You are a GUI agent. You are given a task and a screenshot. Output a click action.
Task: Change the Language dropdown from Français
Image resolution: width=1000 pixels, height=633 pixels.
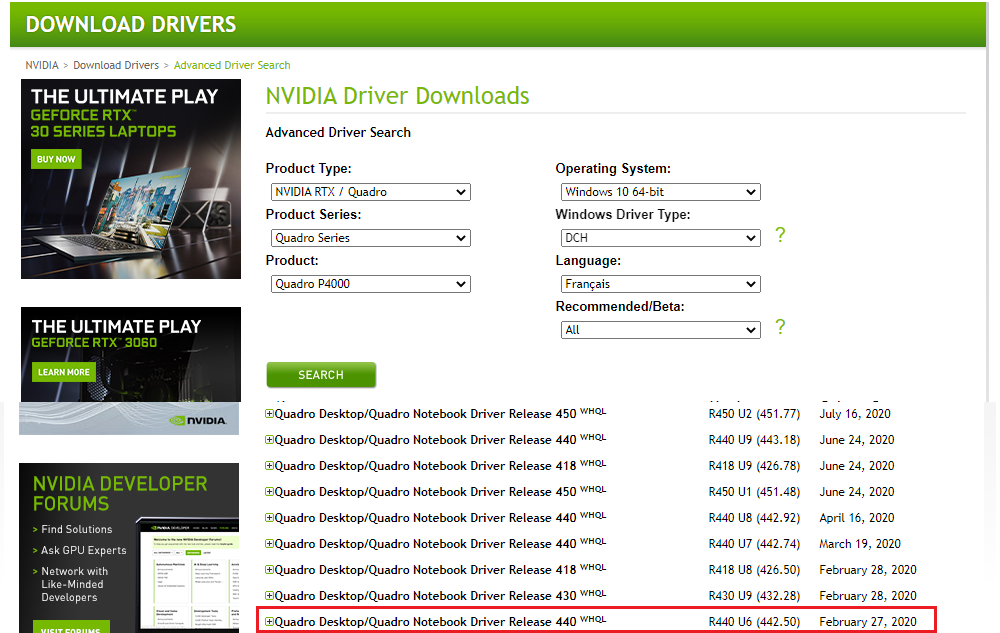tap(660, 284)
